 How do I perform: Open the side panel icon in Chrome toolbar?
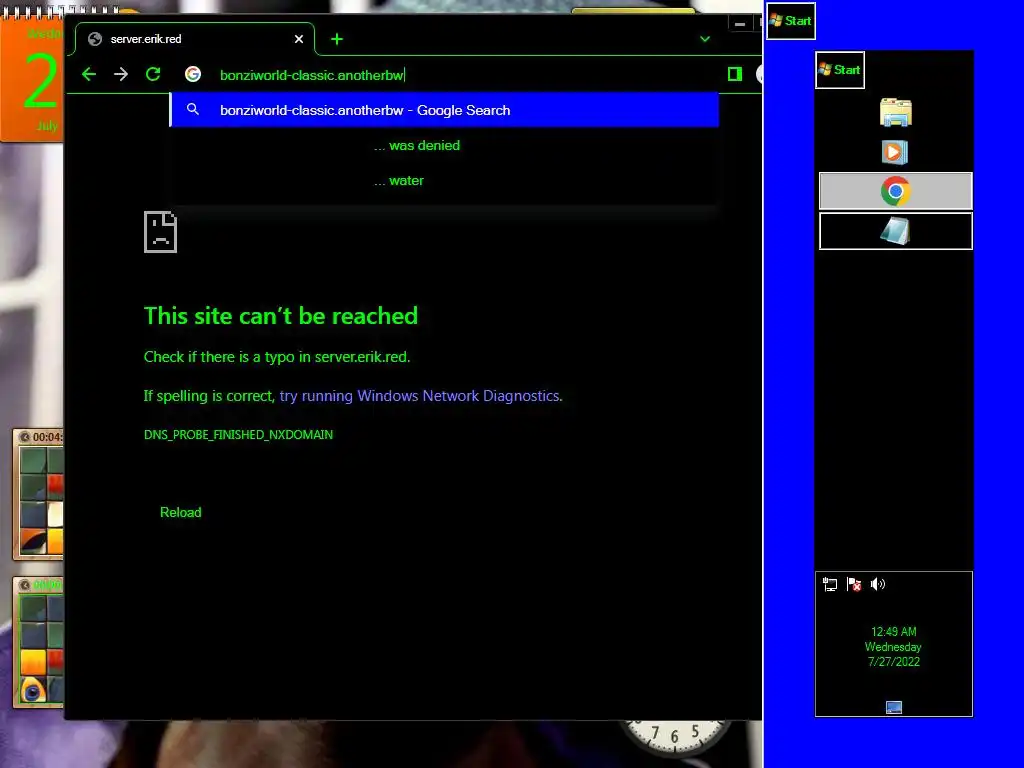[735, 74]
